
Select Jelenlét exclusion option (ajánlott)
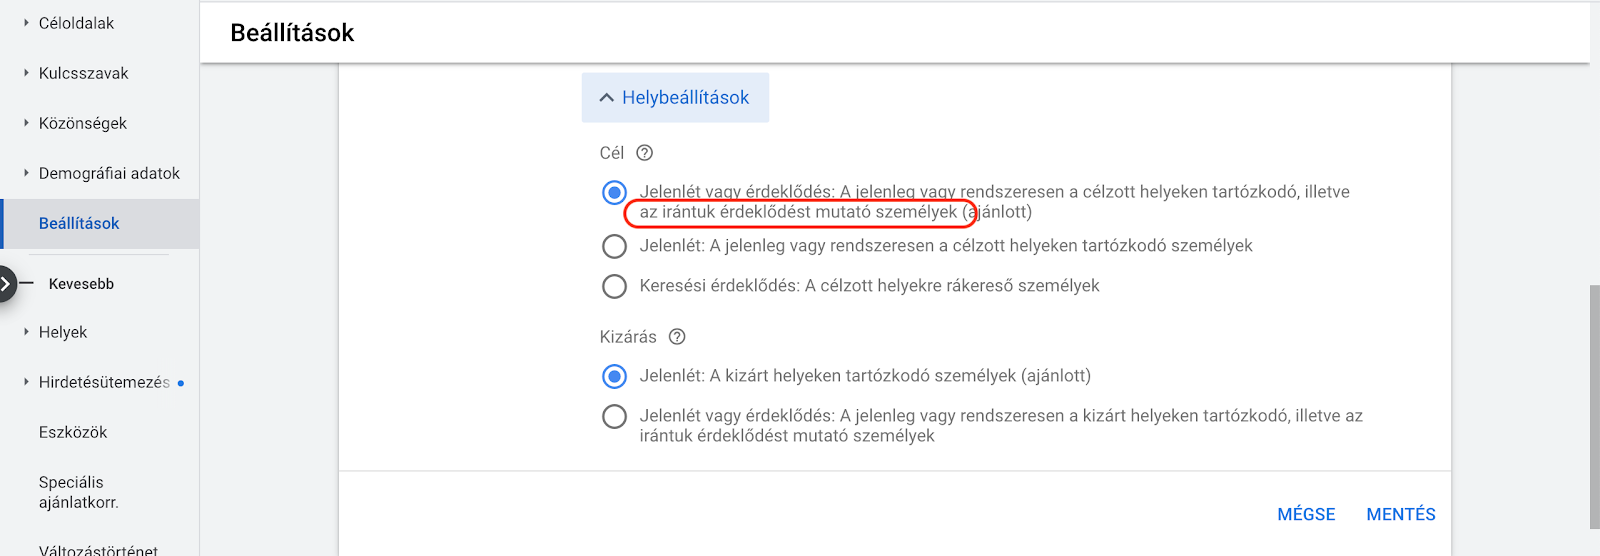(x=614, y=376)
